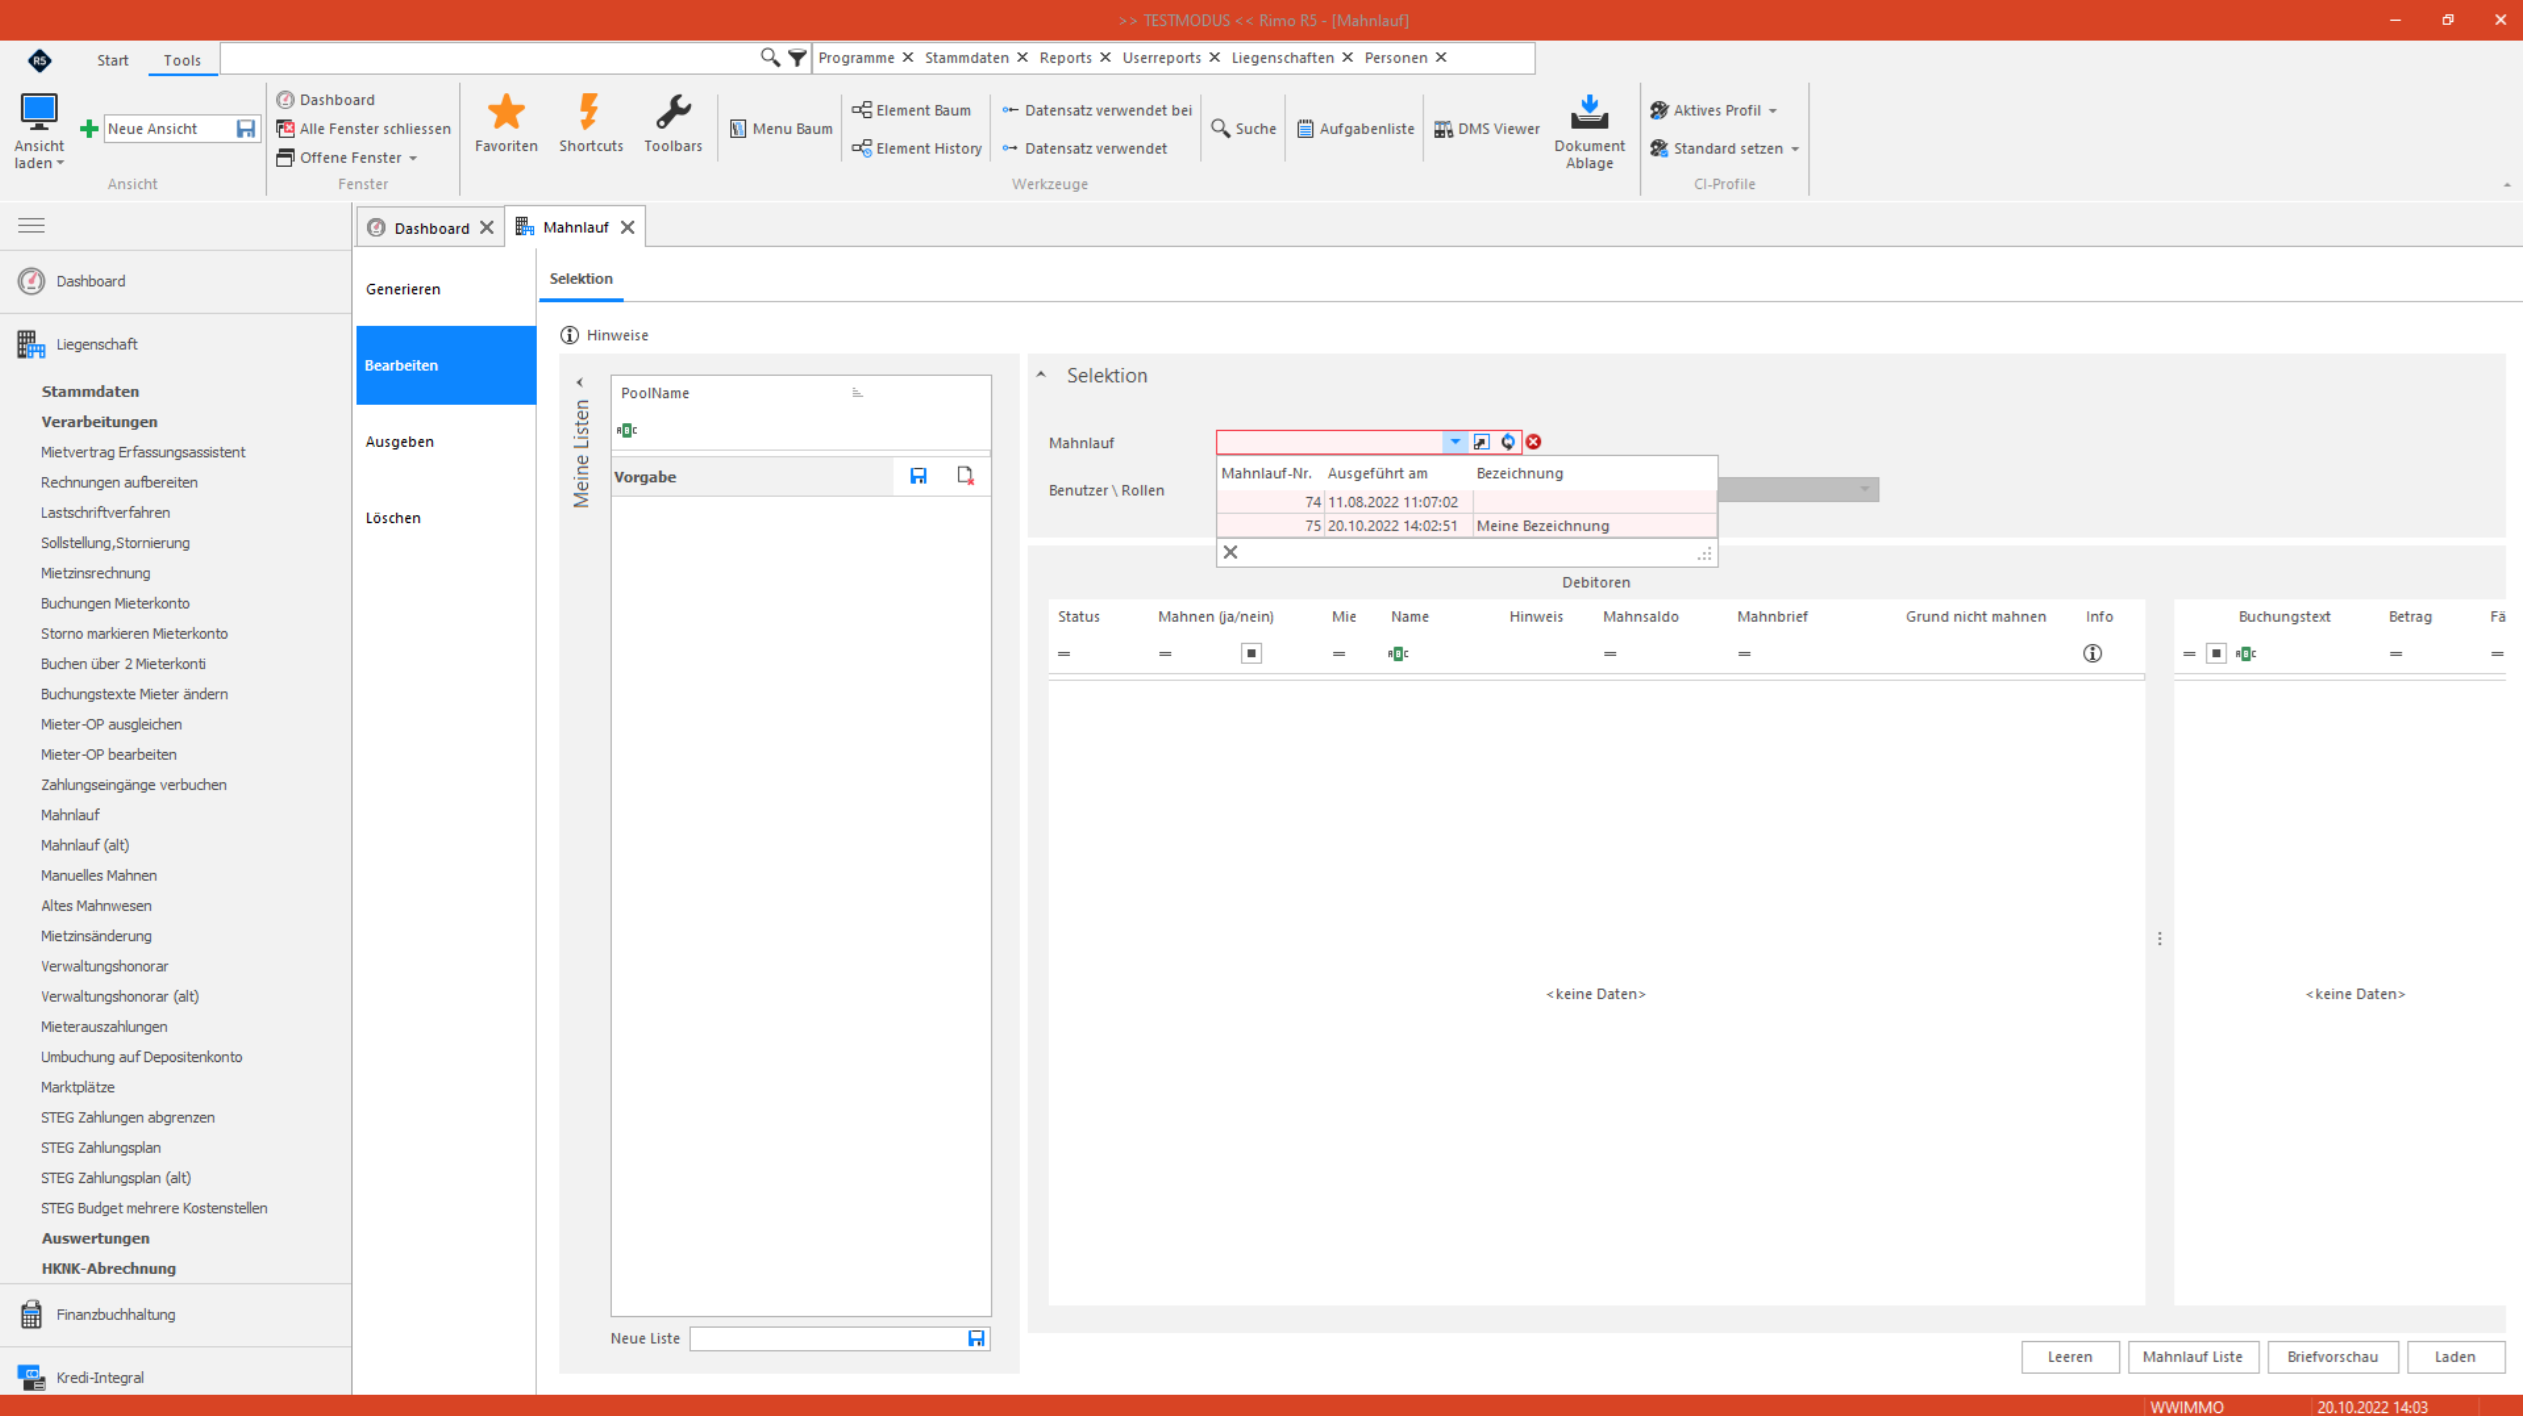Screen dimensions: 2523x1416
Task: Switch to the Start ribbon tab
Action: (x=113, y=60)
